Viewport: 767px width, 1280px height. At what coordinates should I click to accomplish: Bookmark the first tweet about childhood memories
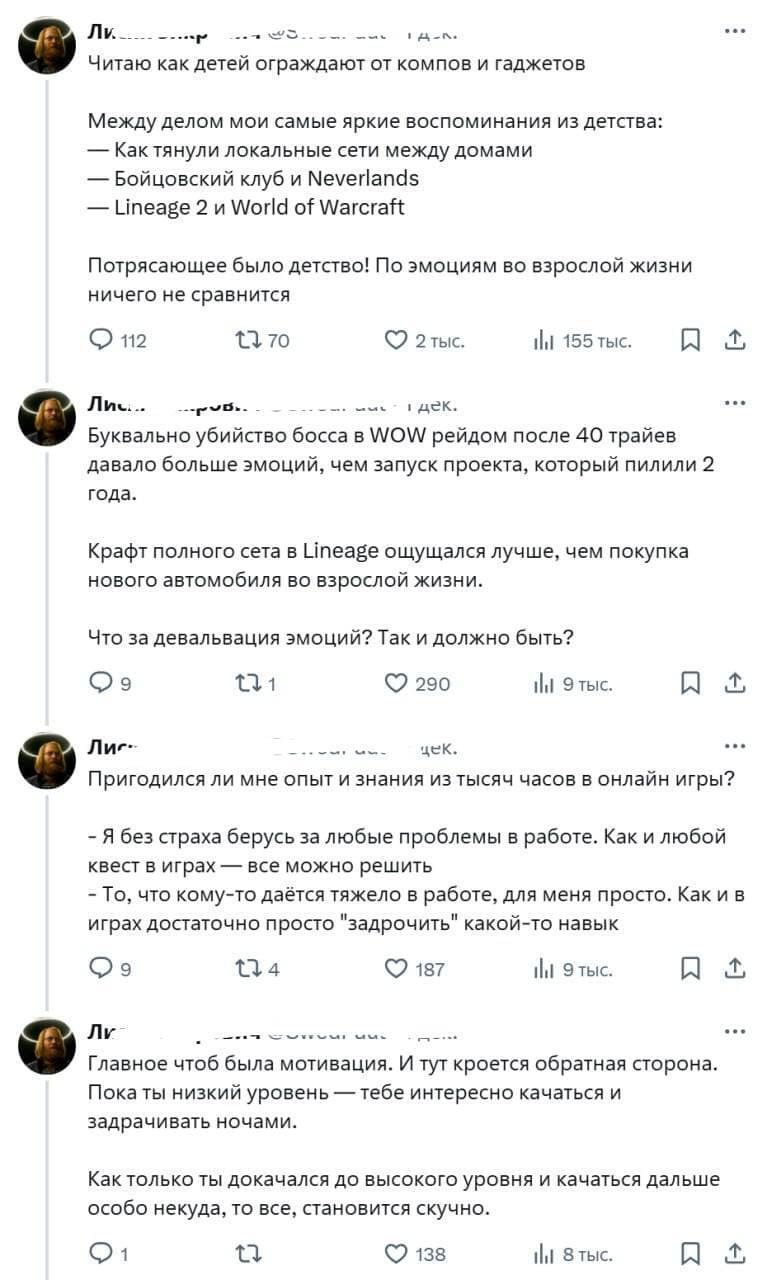[691, 340]
